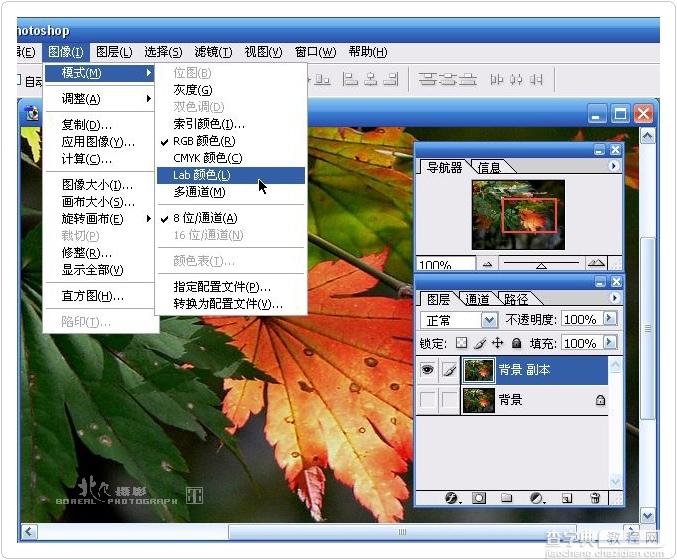Toggle lock all
The height and width of the screenshot is (560, 677).
pyautogui.click(x=516, y=343)
